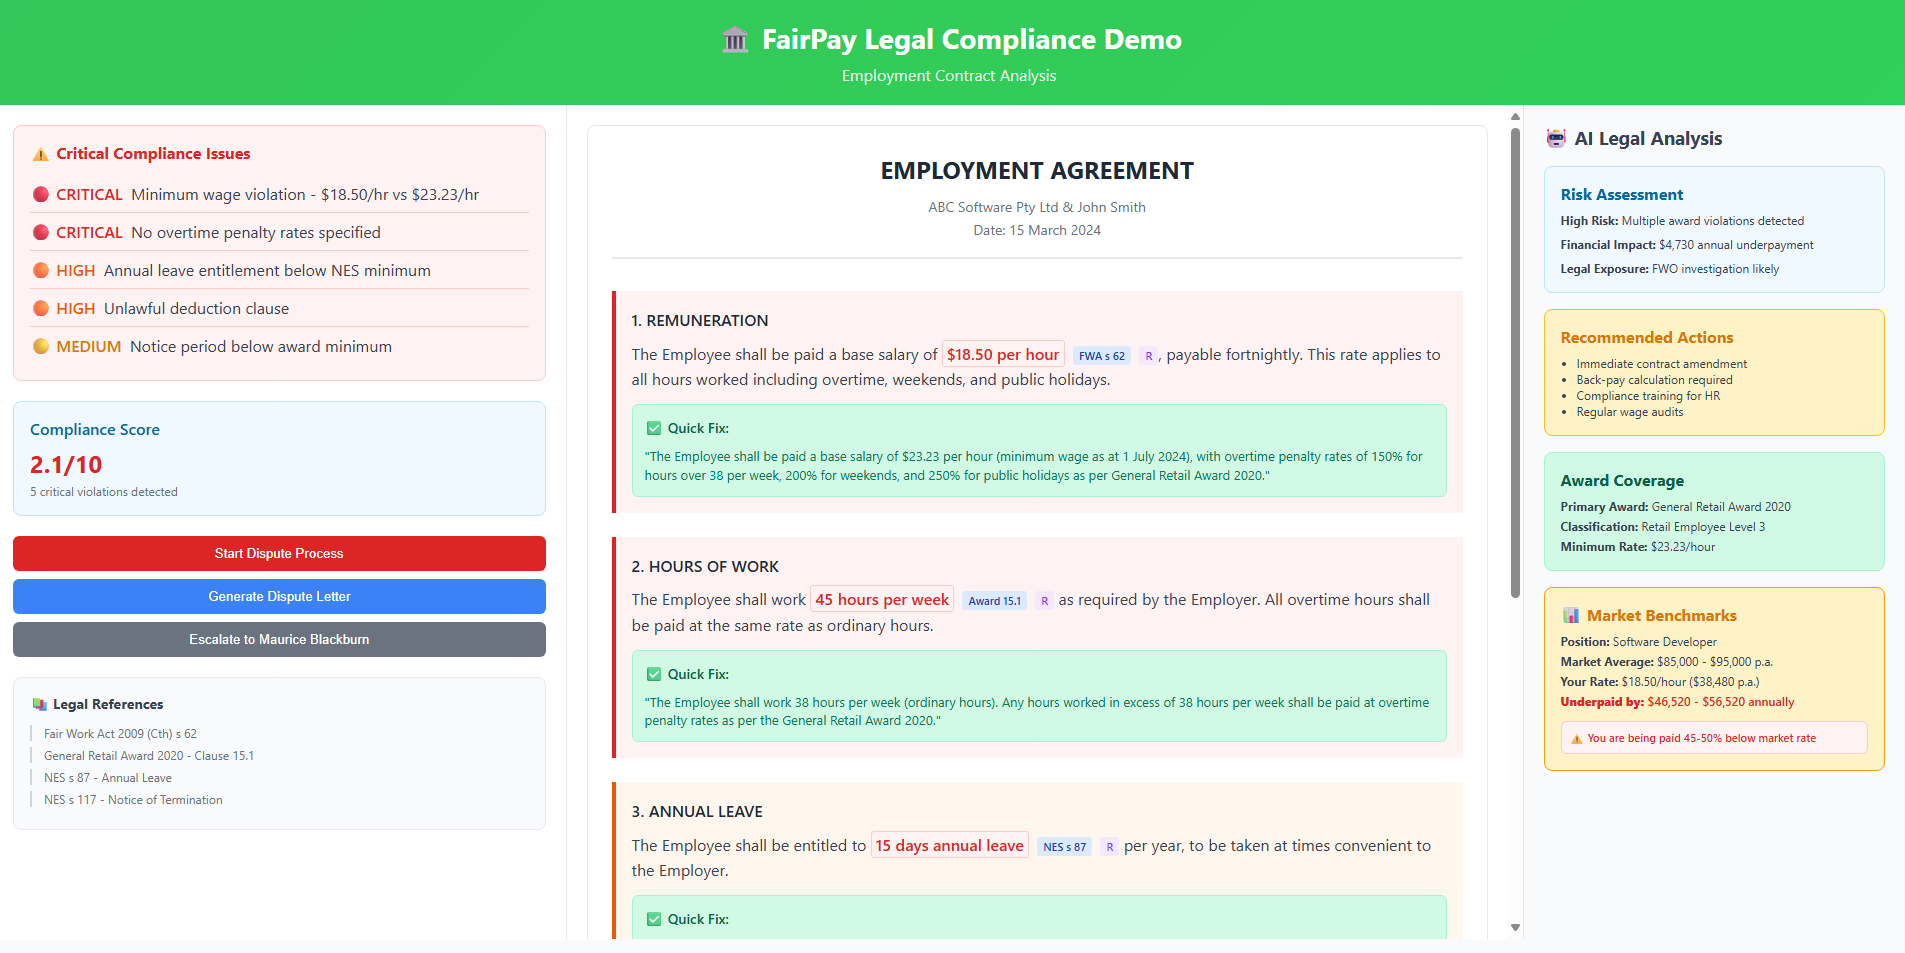Click Start Dispute Process button

coord(279,553)
